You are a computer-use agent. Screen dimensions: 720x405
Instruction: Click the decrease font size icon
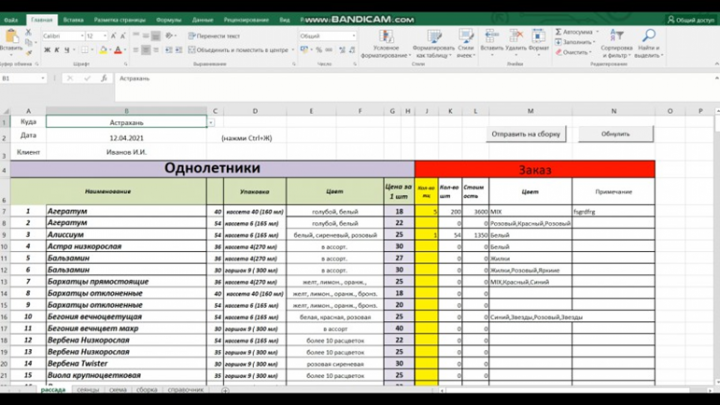123,36
